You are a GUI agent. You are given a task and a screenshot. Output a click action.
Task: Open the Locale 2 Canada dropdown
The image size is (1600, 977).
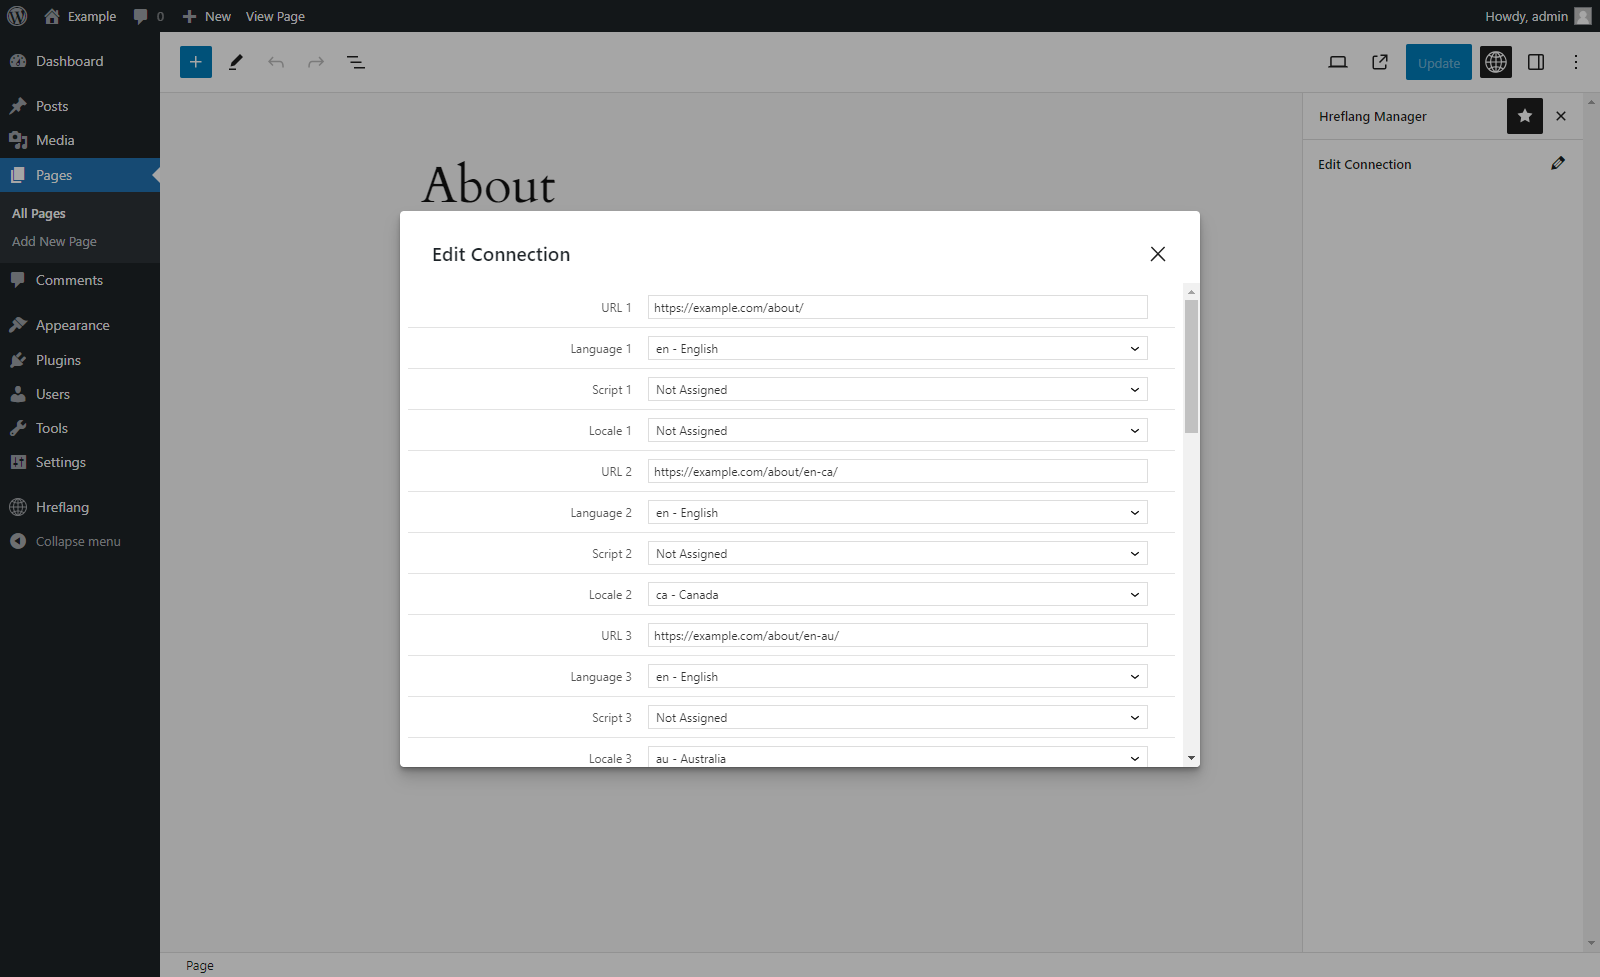(897, 595)
